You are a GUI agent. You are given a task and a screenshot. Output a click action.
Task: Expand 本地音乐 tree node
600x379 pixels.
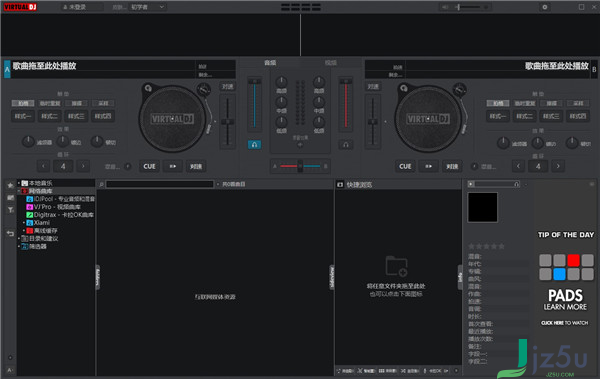[18, 183]
